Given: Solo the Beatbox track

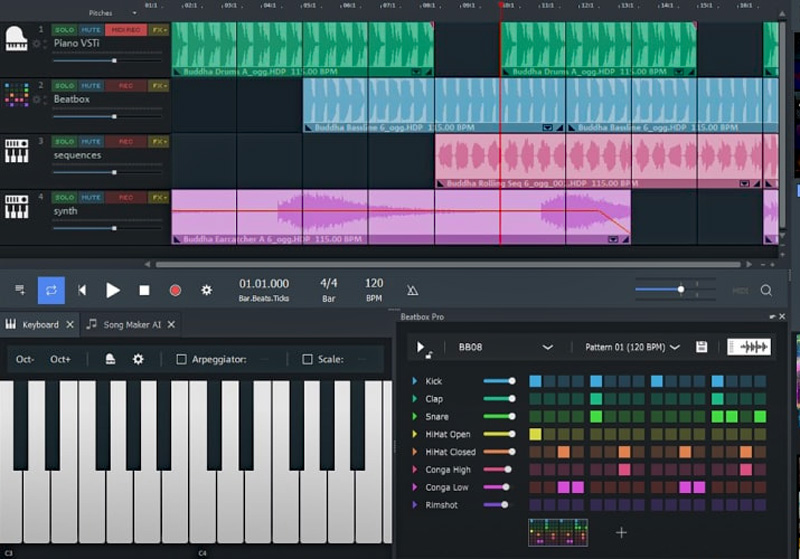Looking at the screenshot, I should pyautogui.click(x=64, y=86).
